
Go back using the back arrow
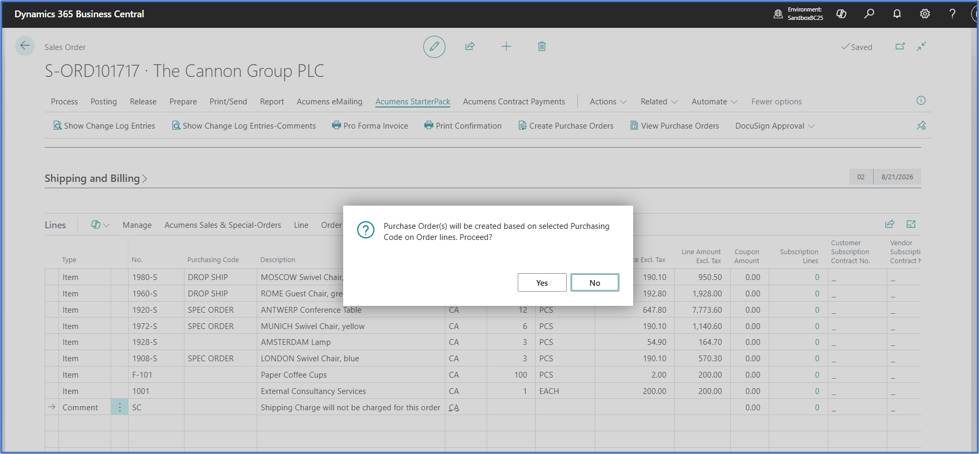(x=25, y=46)
